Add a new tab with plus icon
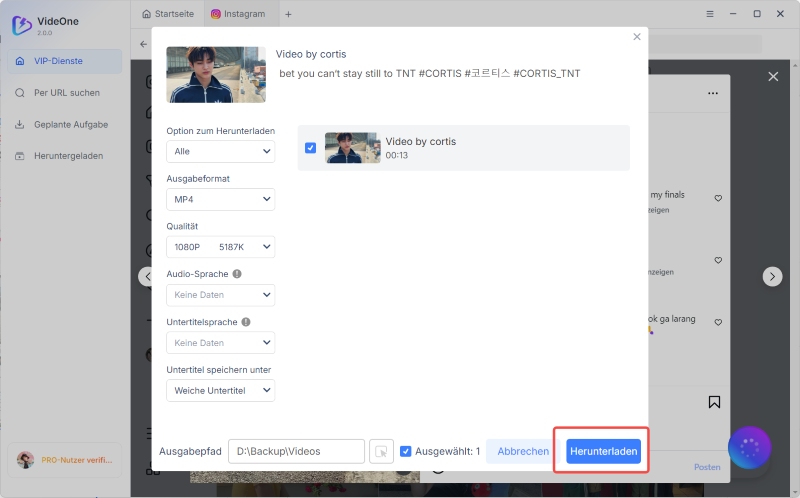The height and width of the screenshot is (498, 800). (x=288, y=14)
